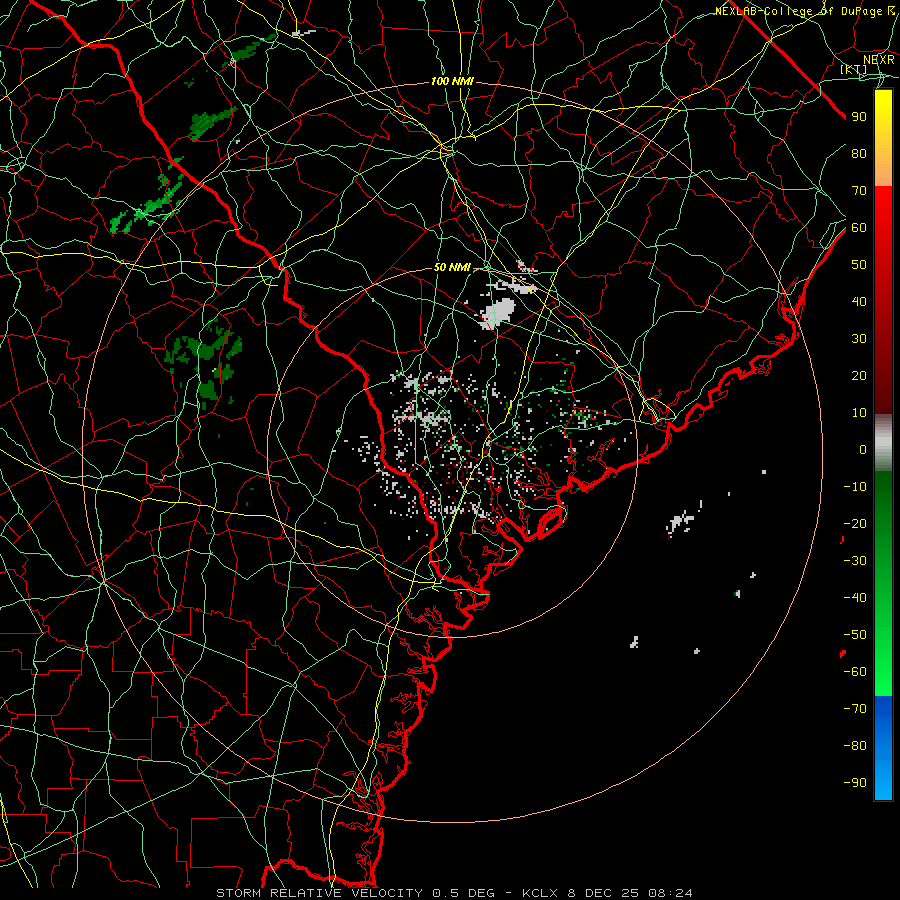Viewport: 900px width, 900px height.
Task: Click the large gray echo near 50 NMI label
Action: pos(497,313)
